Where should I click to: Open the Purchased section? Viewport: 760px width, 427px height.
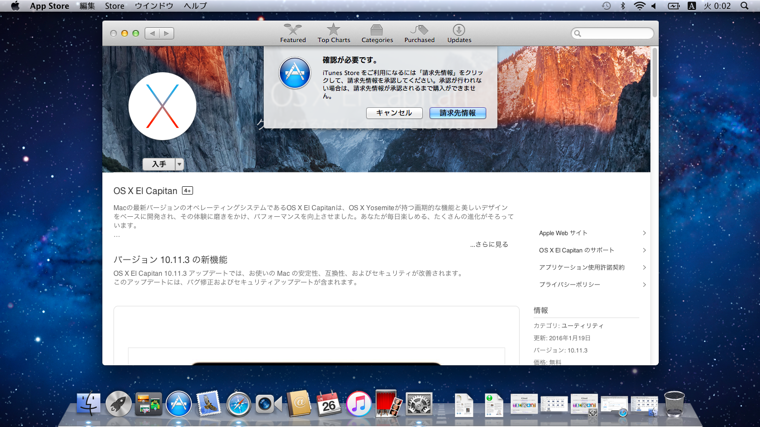[x=419, y=33]
